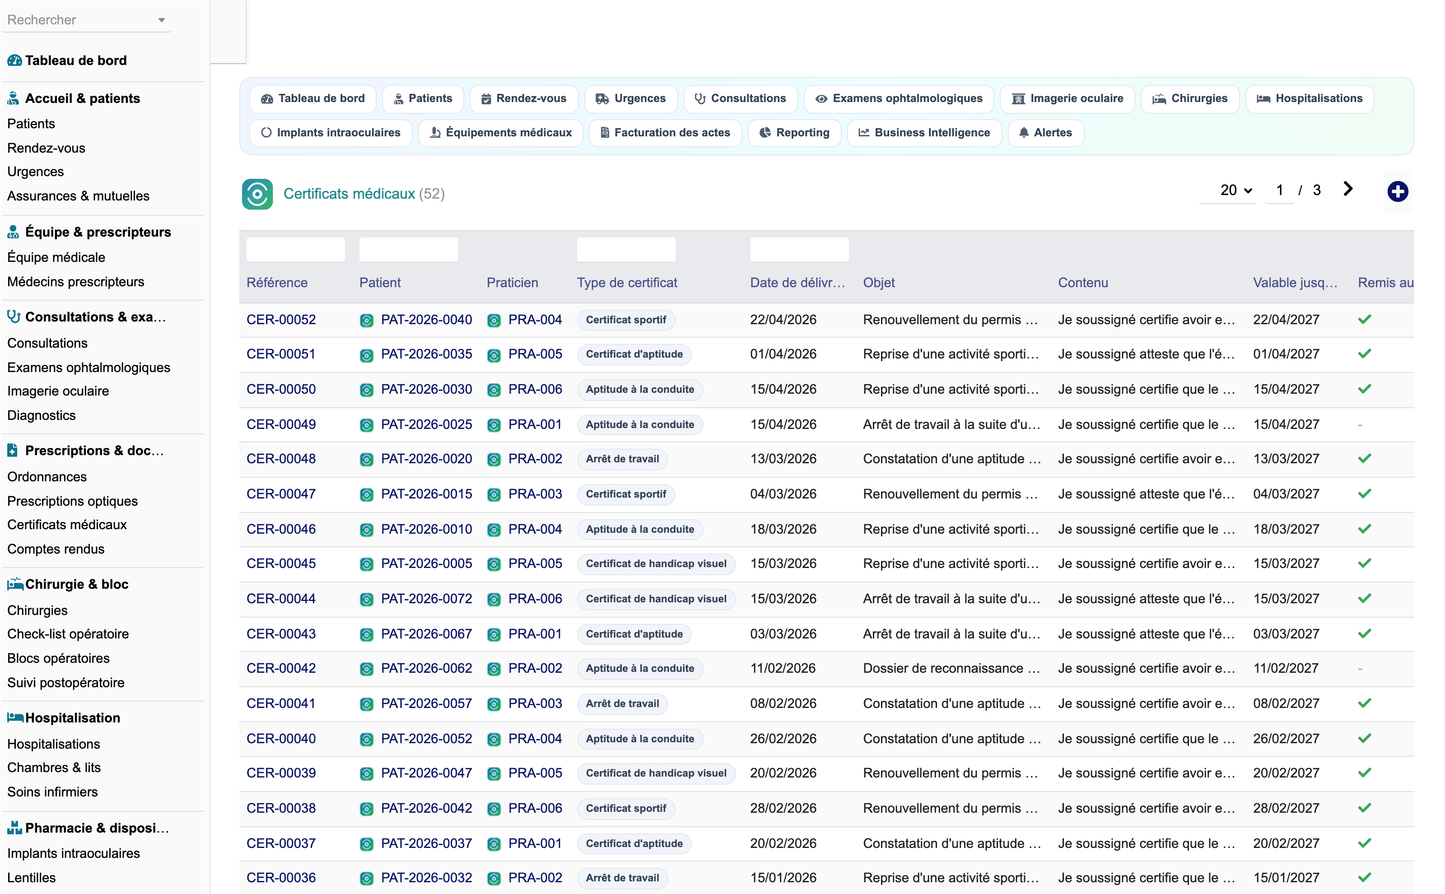Toggle Remis au value for CER-00049
This screenshot has height=894, width=1445.
[1361, 425]
